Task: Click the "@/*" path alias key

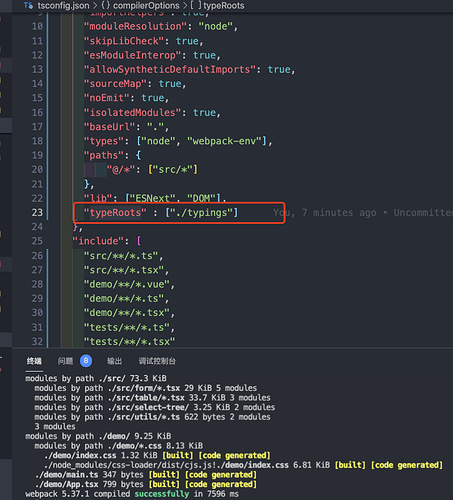Action: [x=121, y=170]
